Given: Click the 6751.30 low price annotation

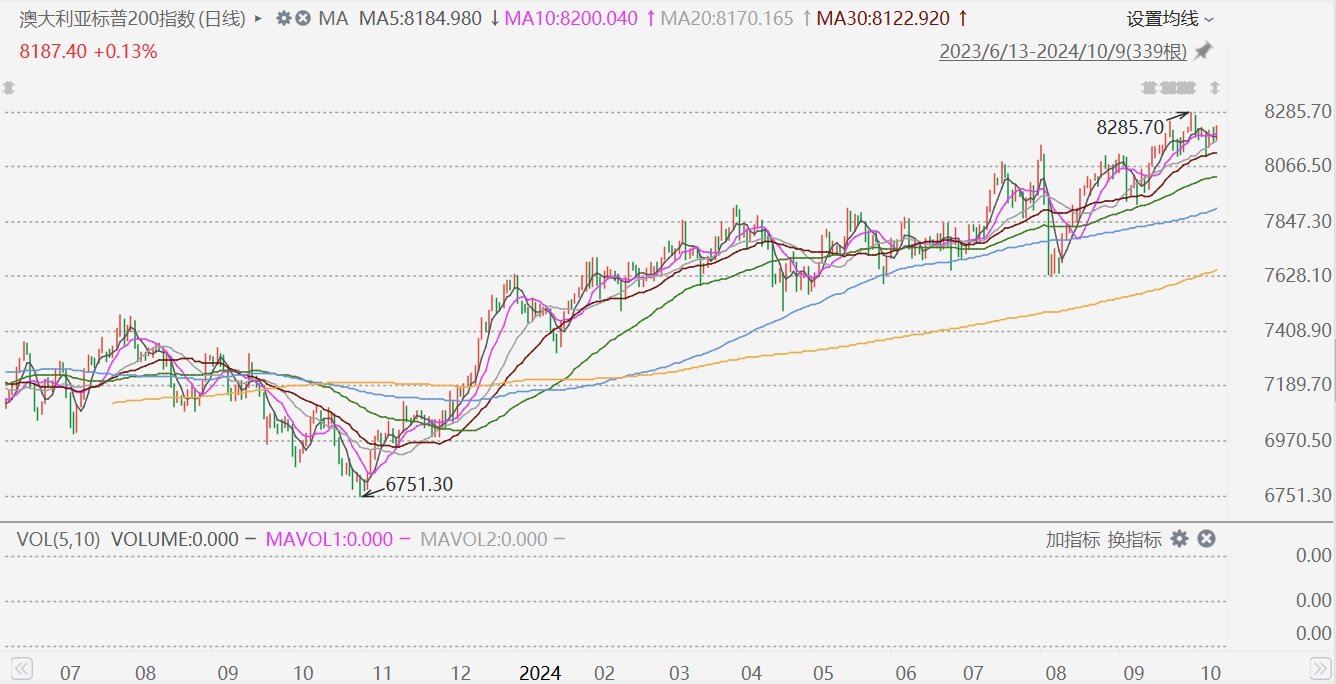Looking at the screenshot, I should (419, 484).
